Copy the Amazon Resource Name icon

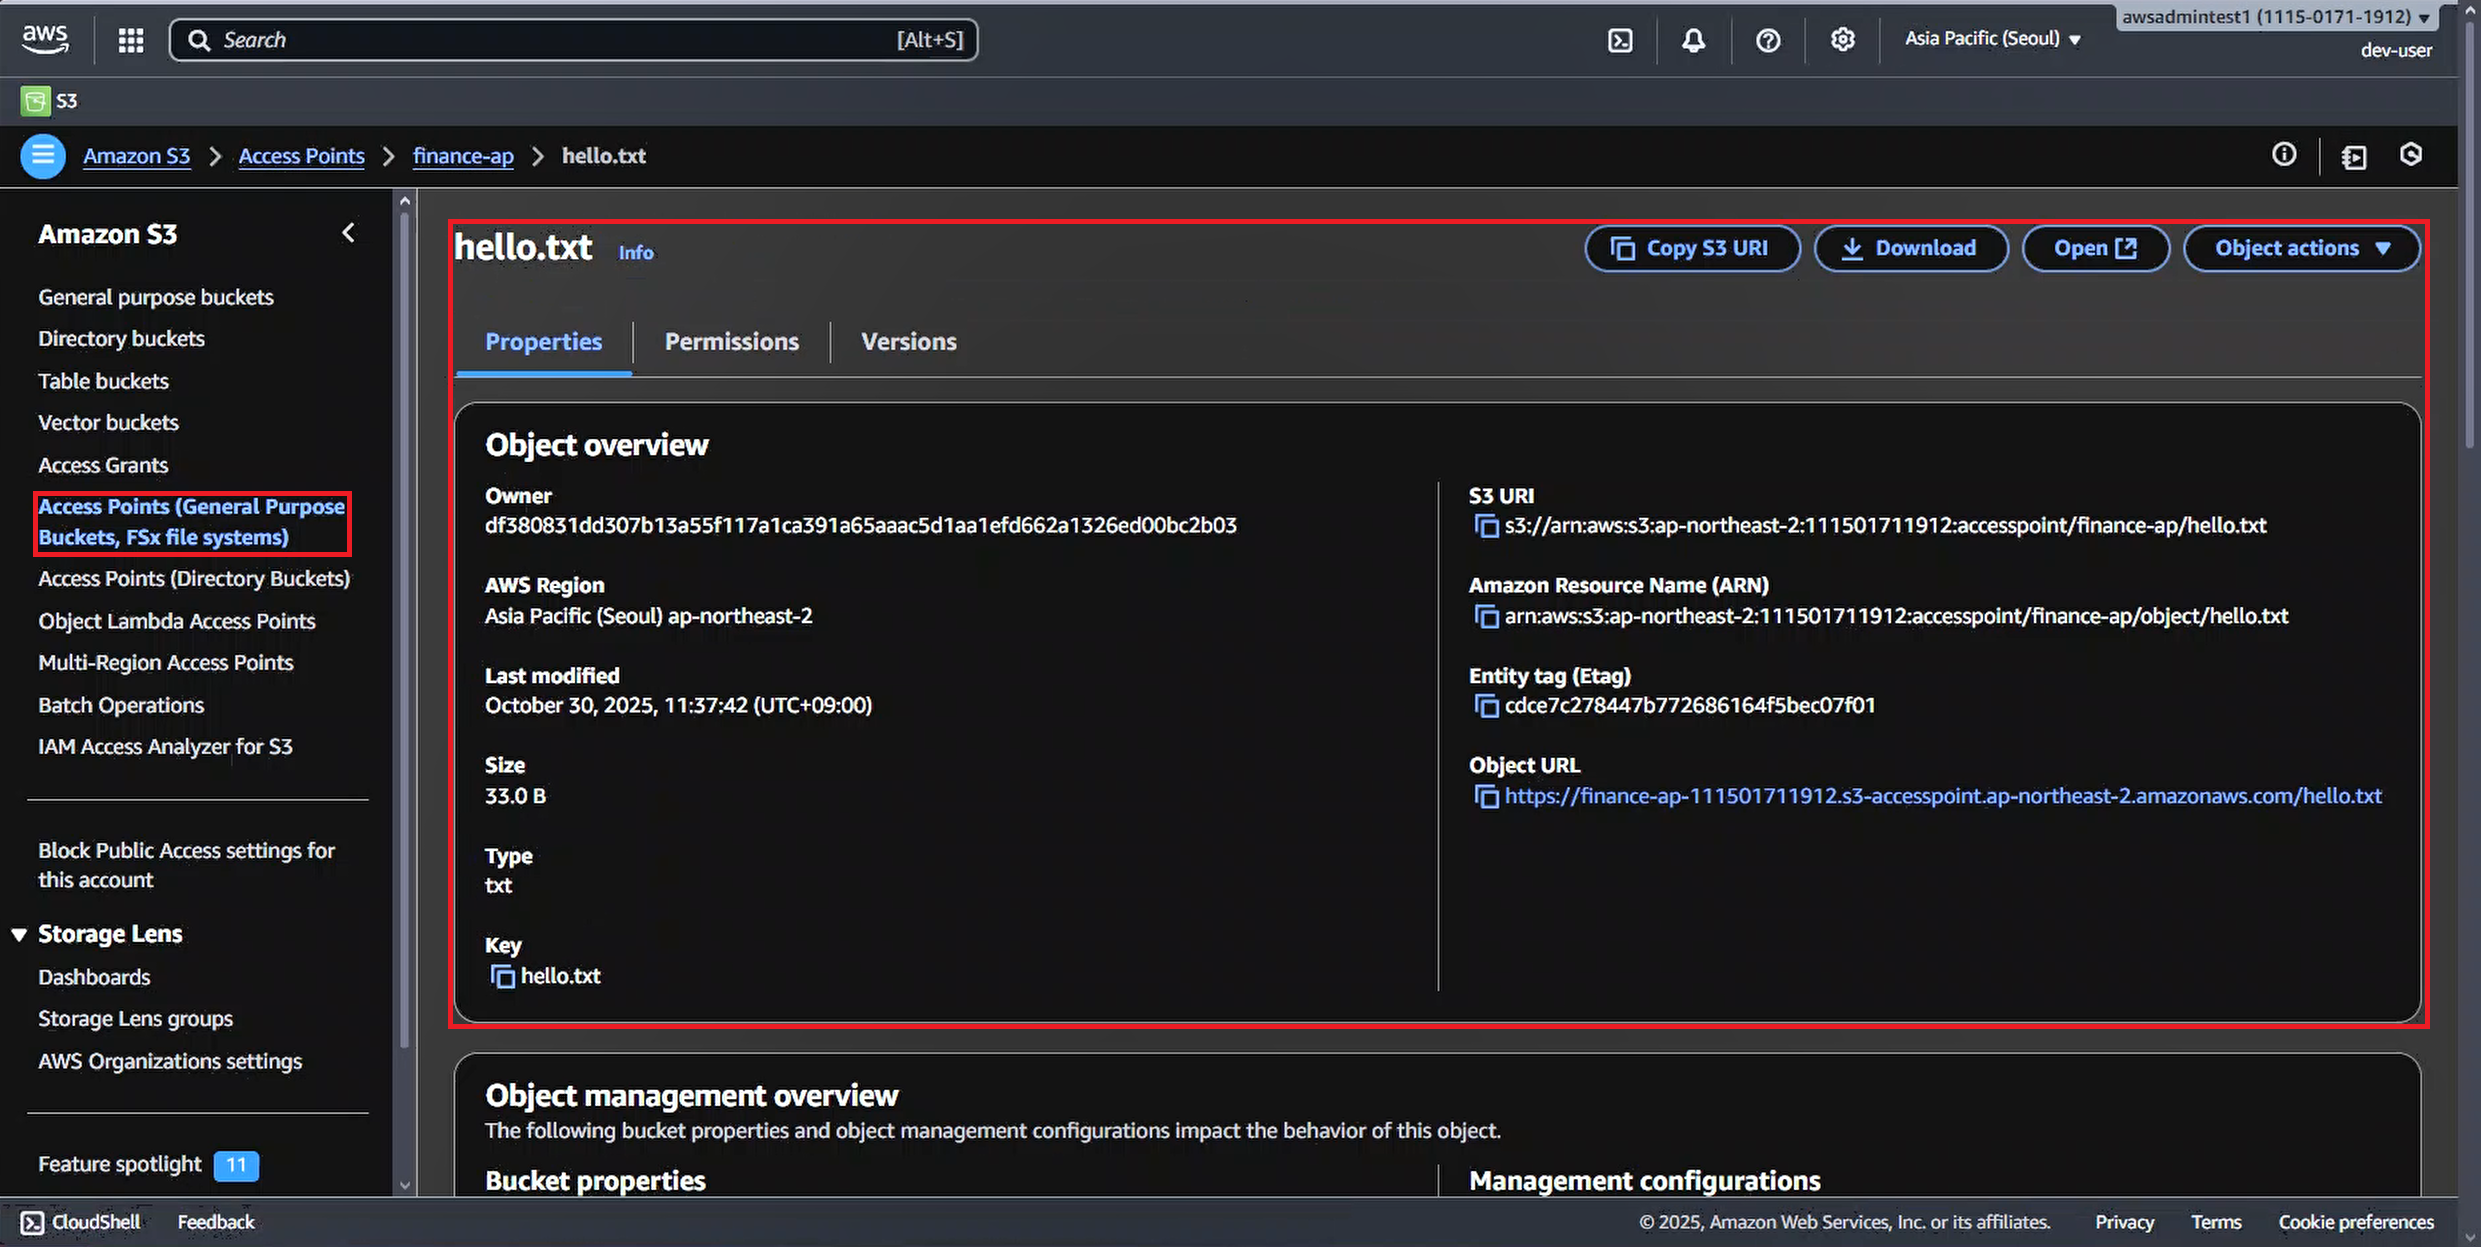pos(1486,616)
